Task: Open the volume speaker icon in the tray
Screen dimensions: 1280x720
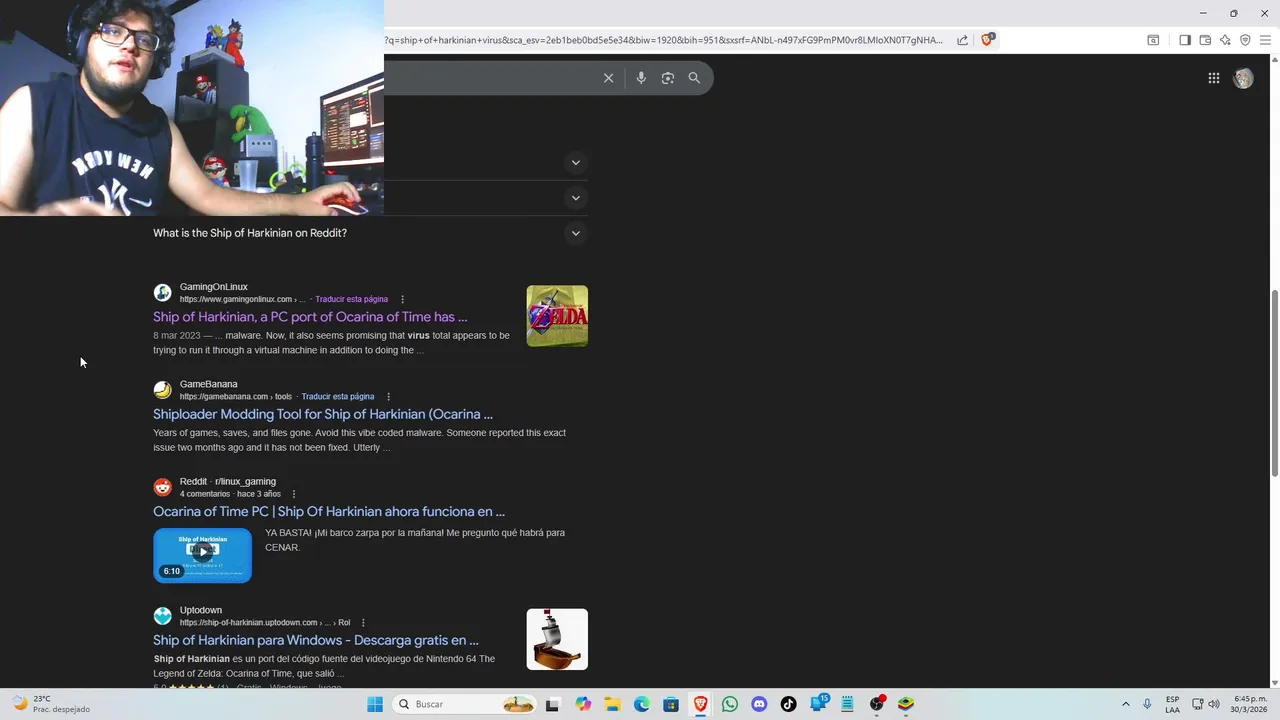Action: click(x=1214, y=704)
